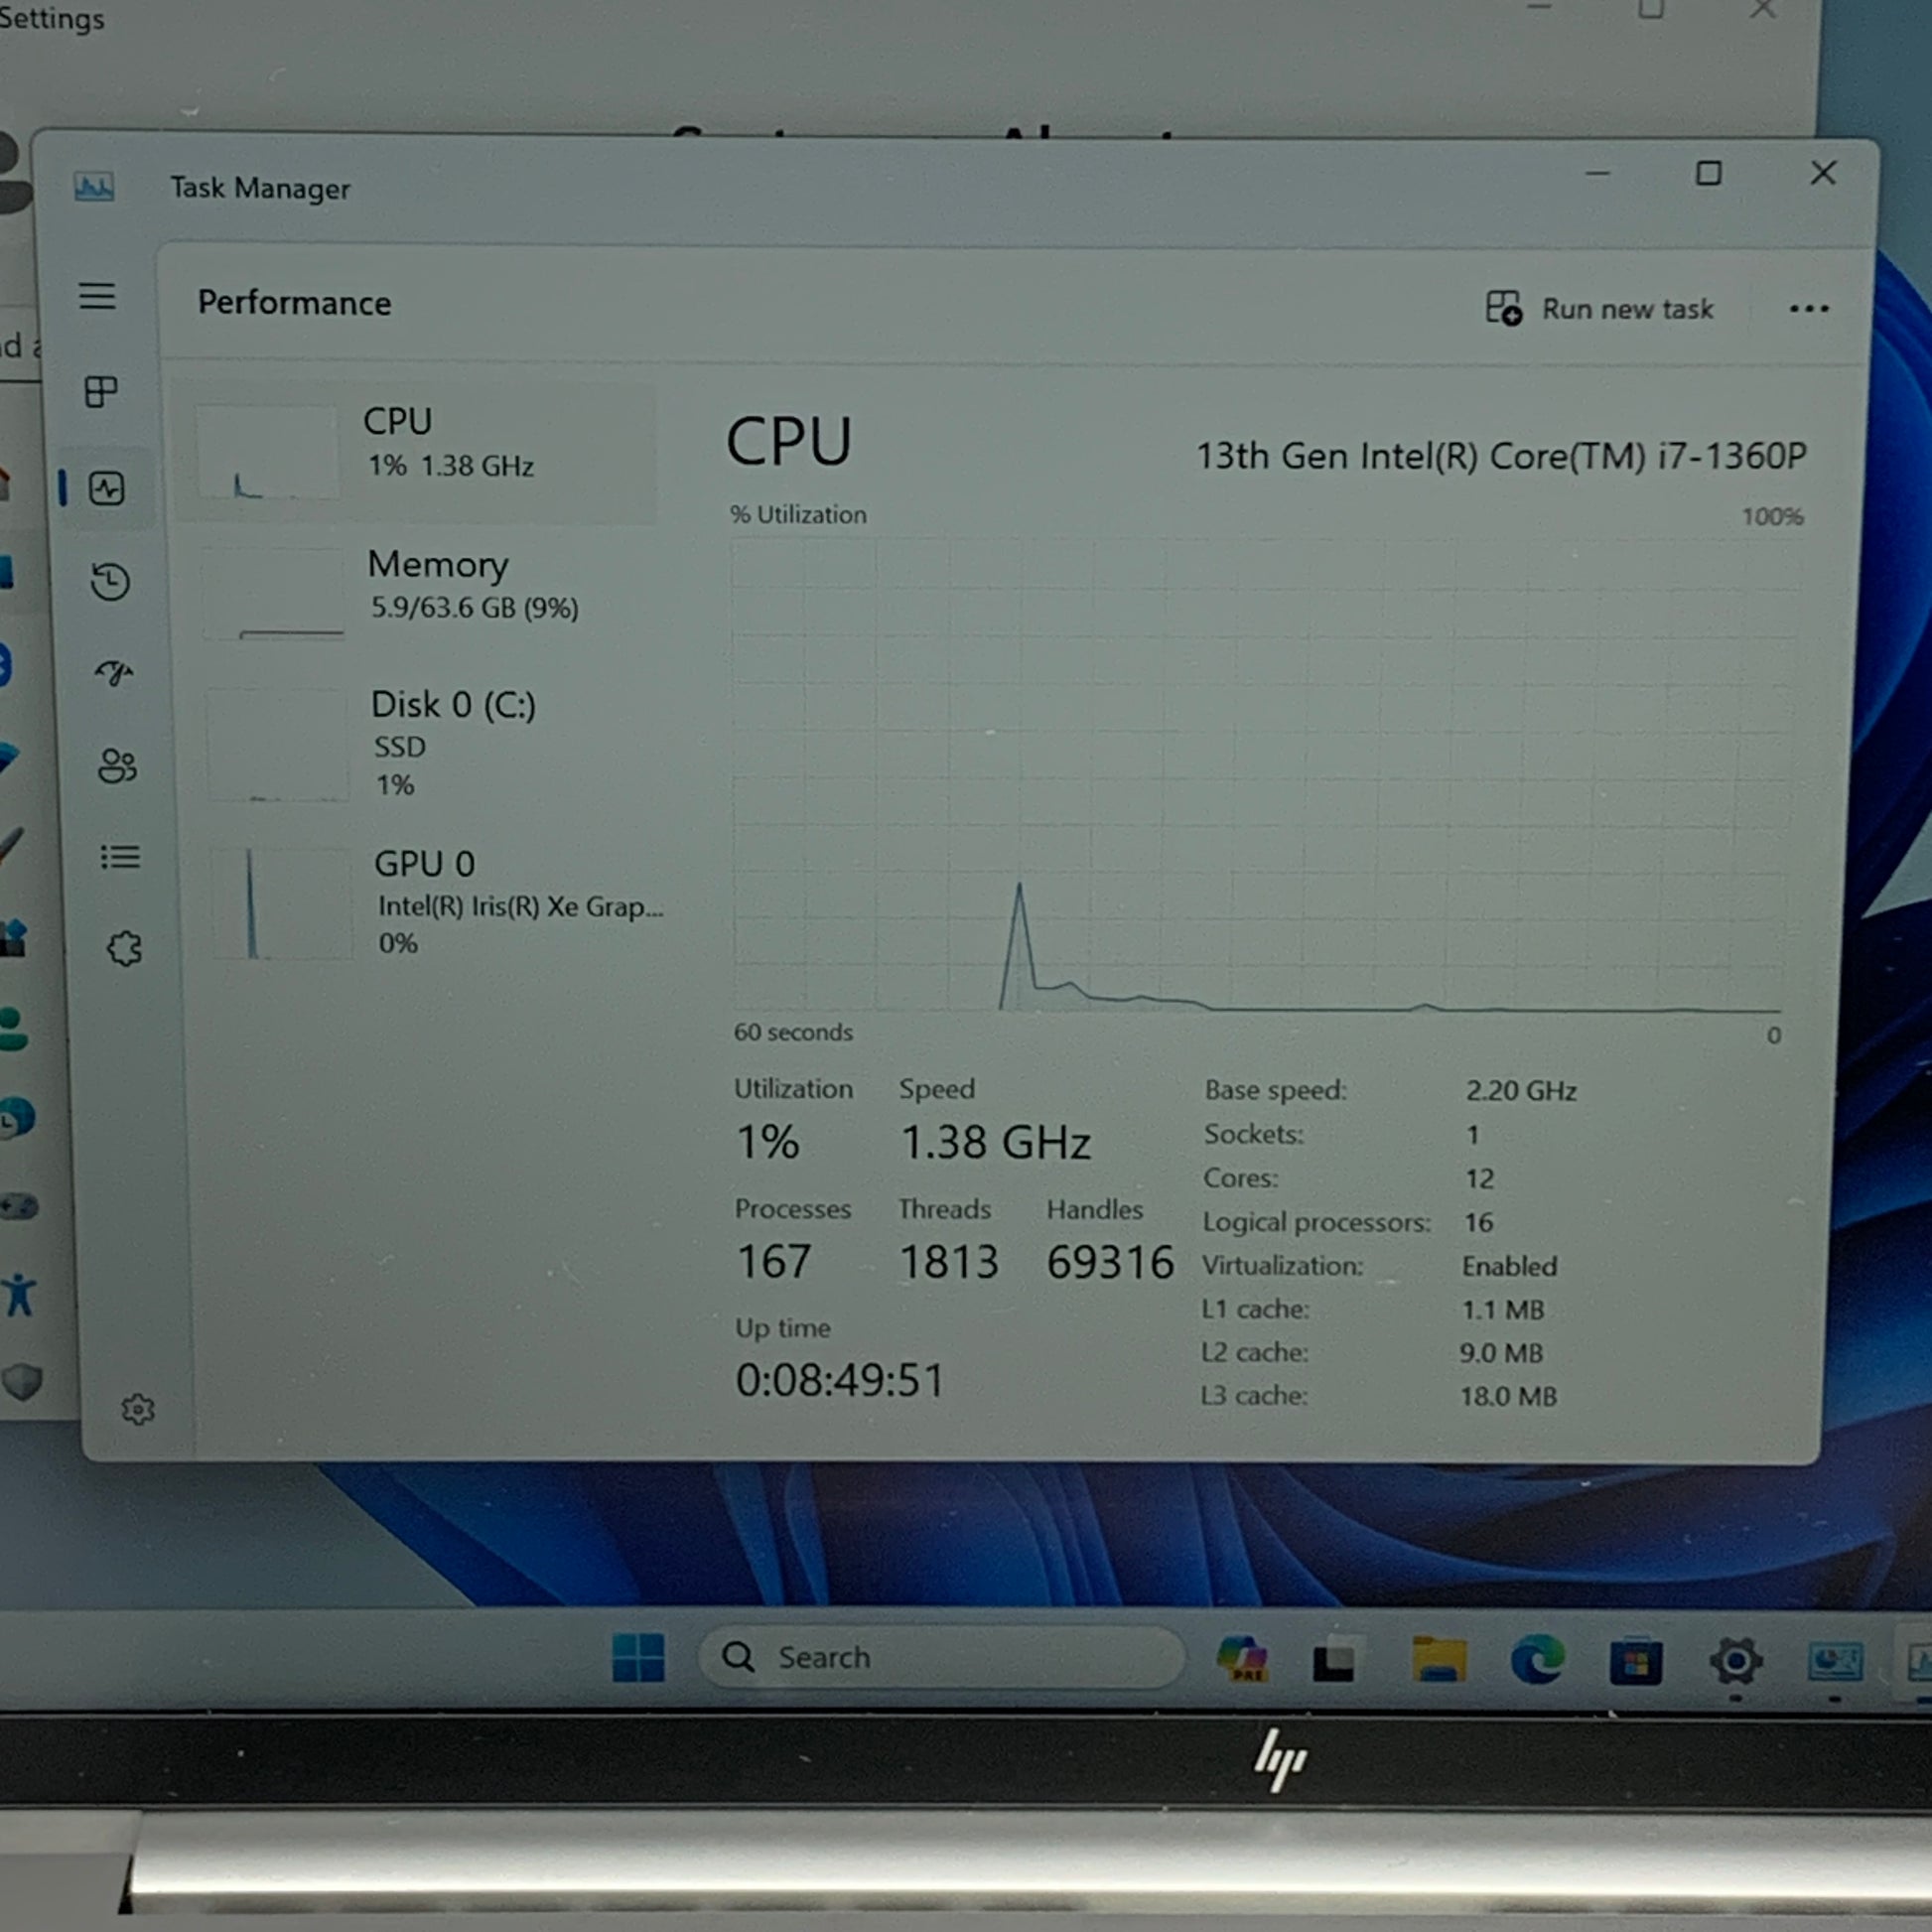Open File Explorer from taskbar

point(1438,1660)
